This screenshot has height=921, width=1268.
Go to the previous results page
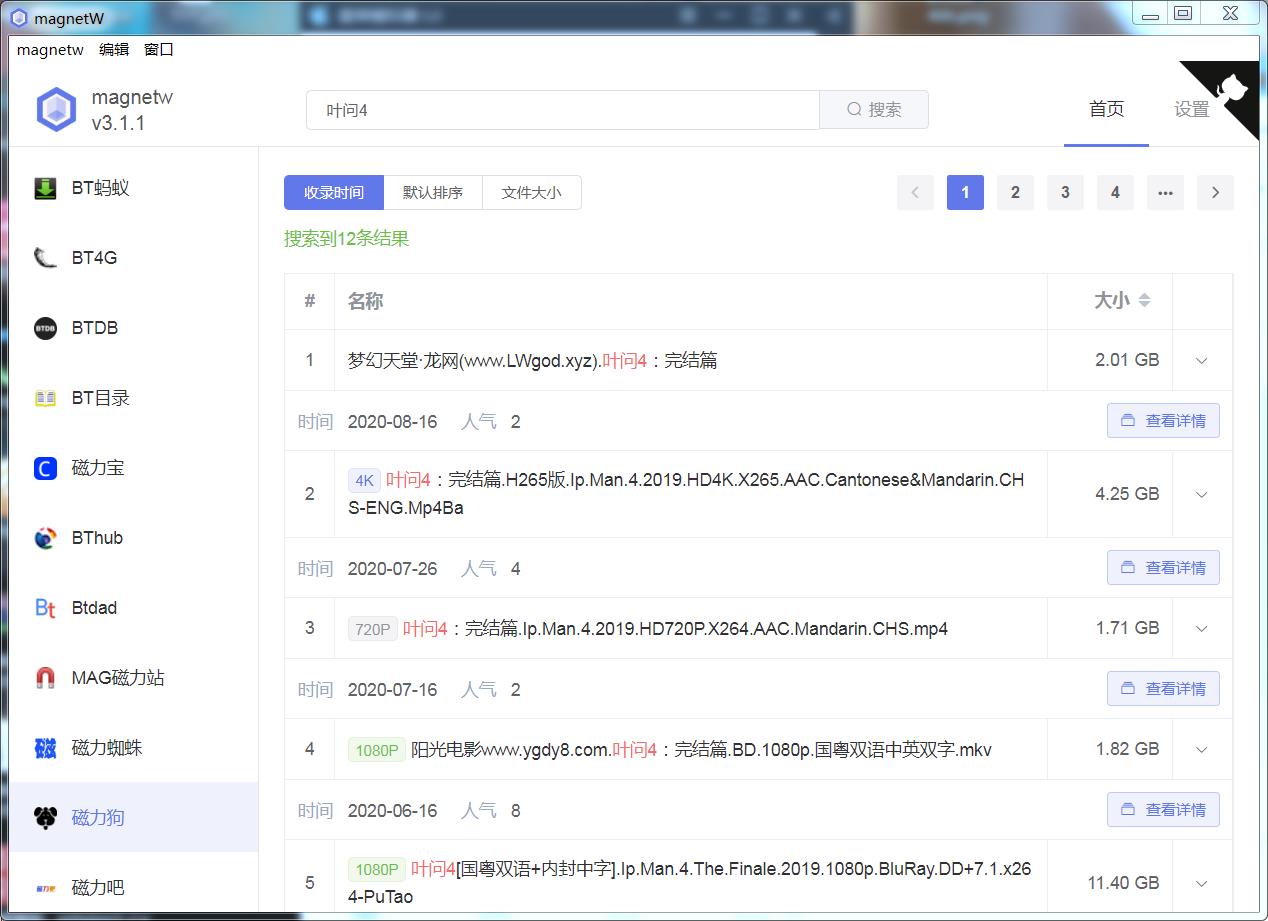915,193
